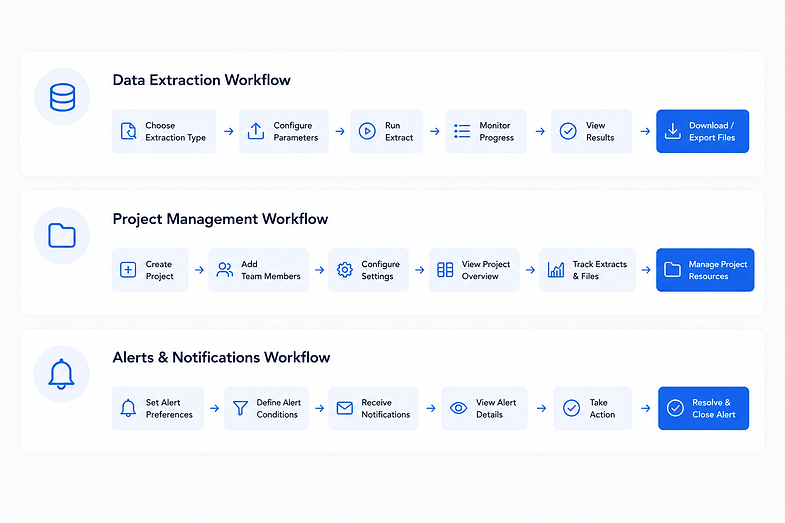Click the Data Extraction Workflow heading
The width and height of the screenshot is (785, 523).
tap(201, 80)
